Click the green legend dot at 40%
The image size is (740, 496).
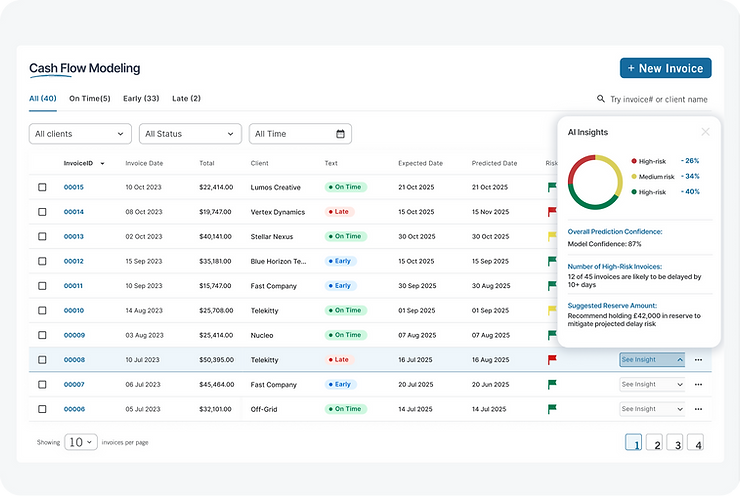point(634,192)
